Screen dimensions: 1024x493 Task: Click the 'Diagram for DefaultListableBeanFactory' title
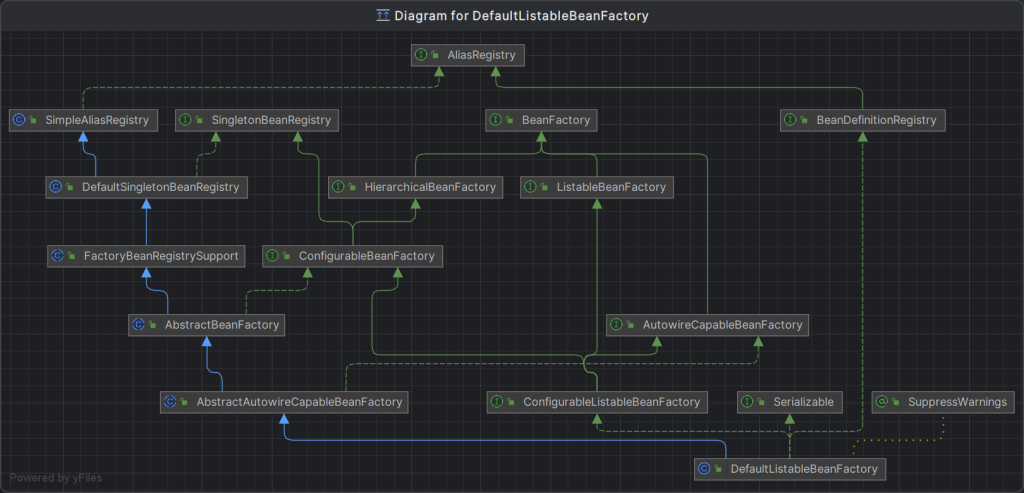coord(521,15)
